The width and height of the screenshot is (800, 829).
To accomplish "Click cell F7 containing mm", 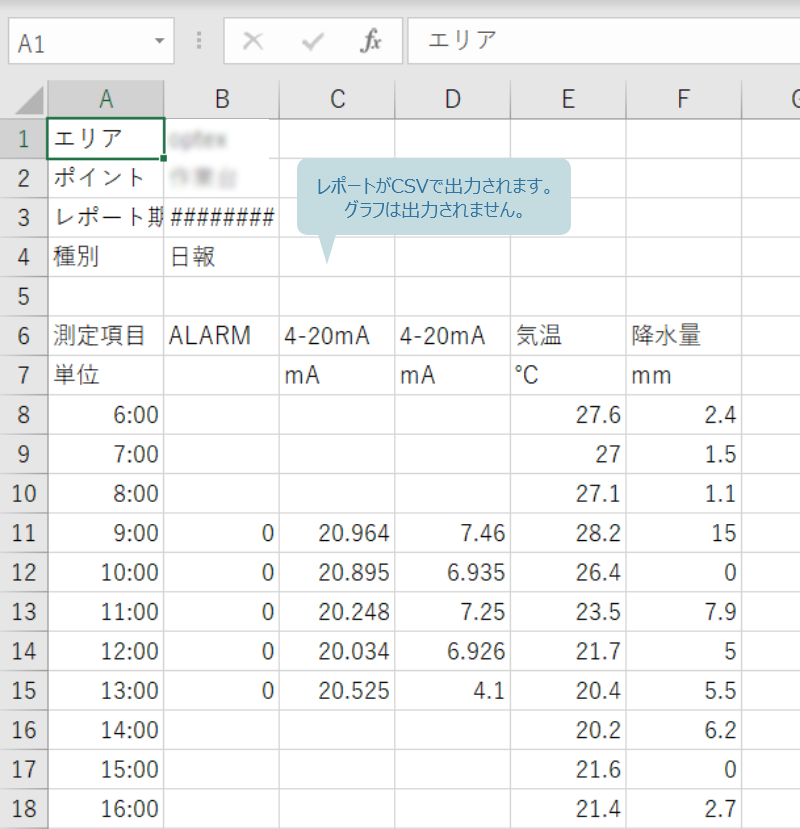I will [x=684, y=375].
